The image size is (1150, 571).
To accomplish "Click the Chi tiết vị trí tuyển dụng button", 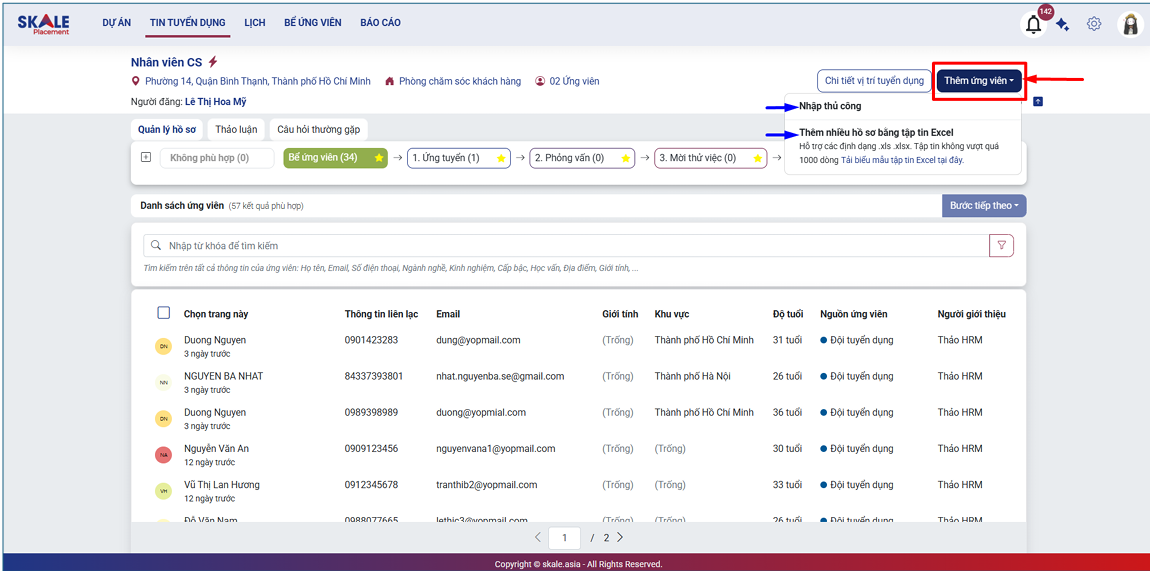I will tap(873, 81).
